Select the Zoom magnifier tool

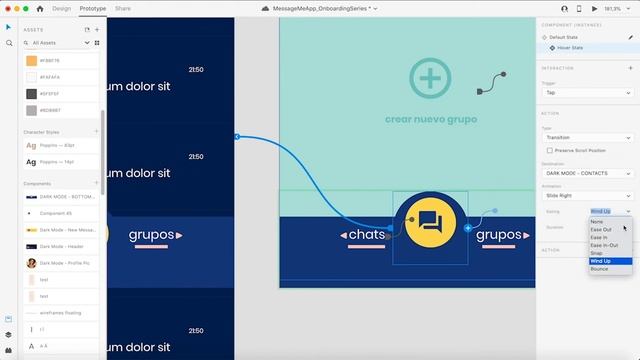(9, 43)
